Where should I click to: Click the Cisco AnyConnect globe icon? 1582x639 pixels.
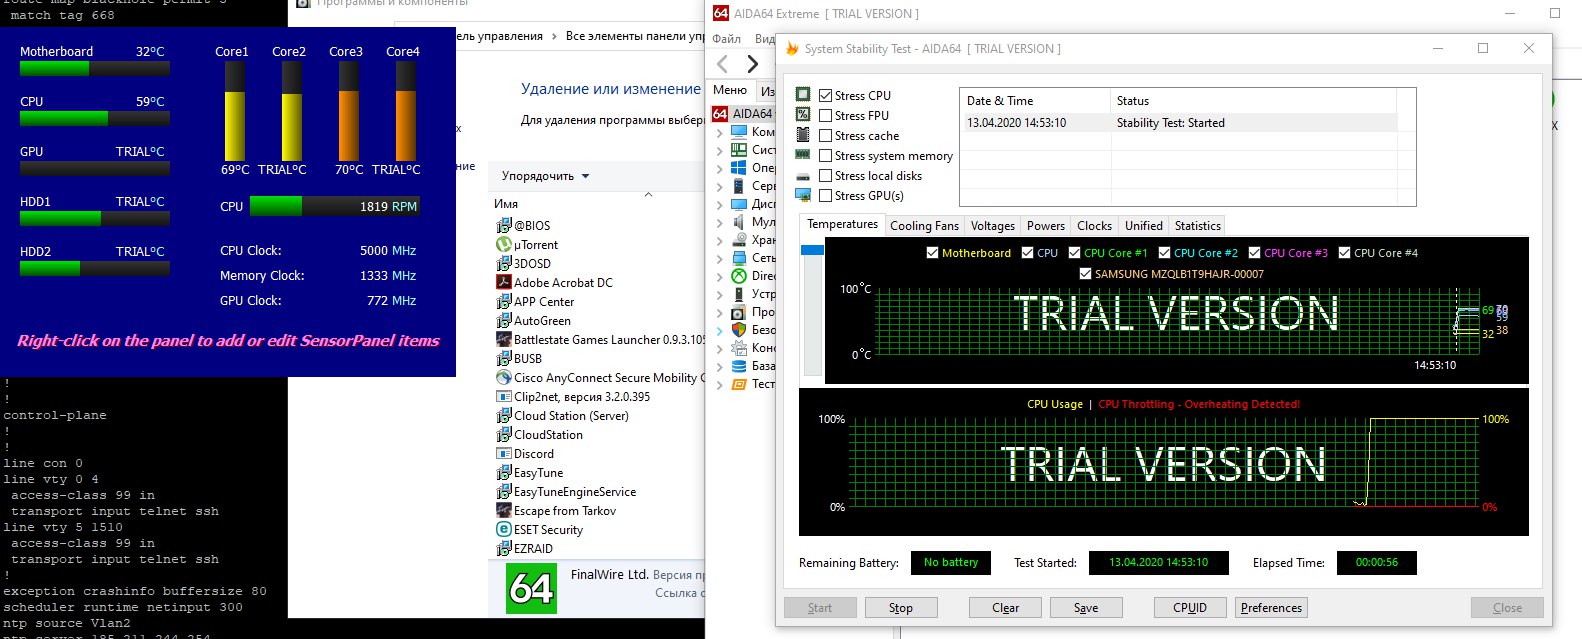click(x=504, y=377)
